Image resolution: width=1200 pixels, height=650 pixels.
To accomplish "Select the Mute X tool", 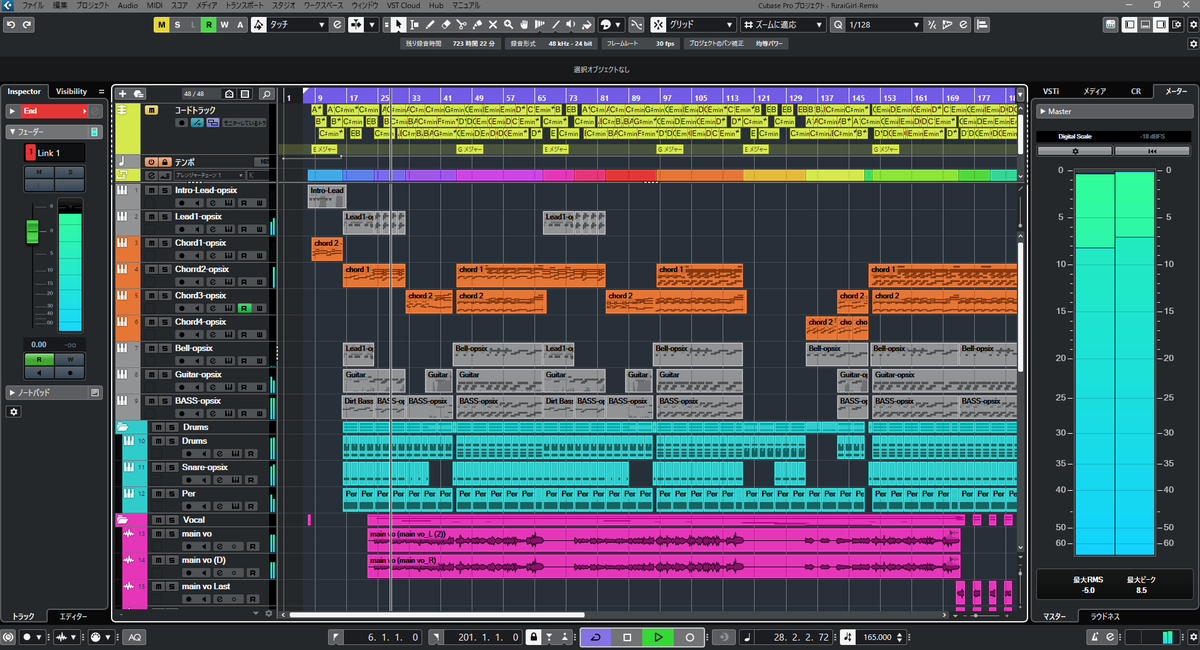I will coord(493,24).
